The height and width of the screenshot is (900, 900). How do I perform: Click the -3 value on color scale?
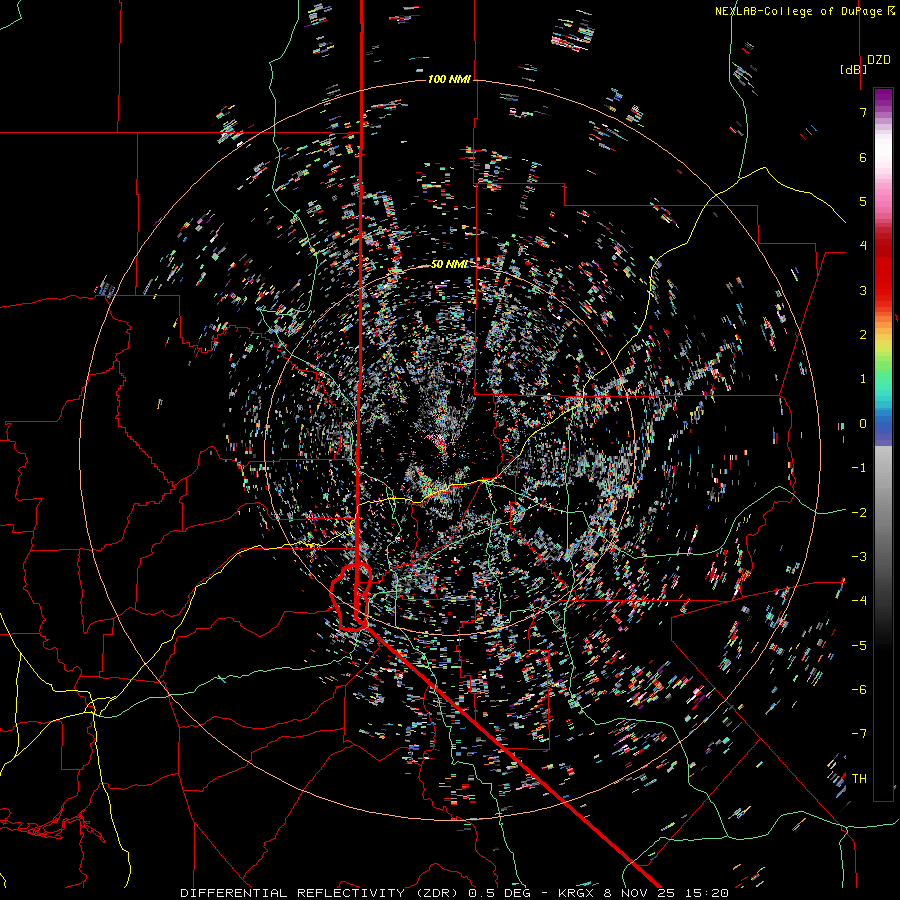859,557
